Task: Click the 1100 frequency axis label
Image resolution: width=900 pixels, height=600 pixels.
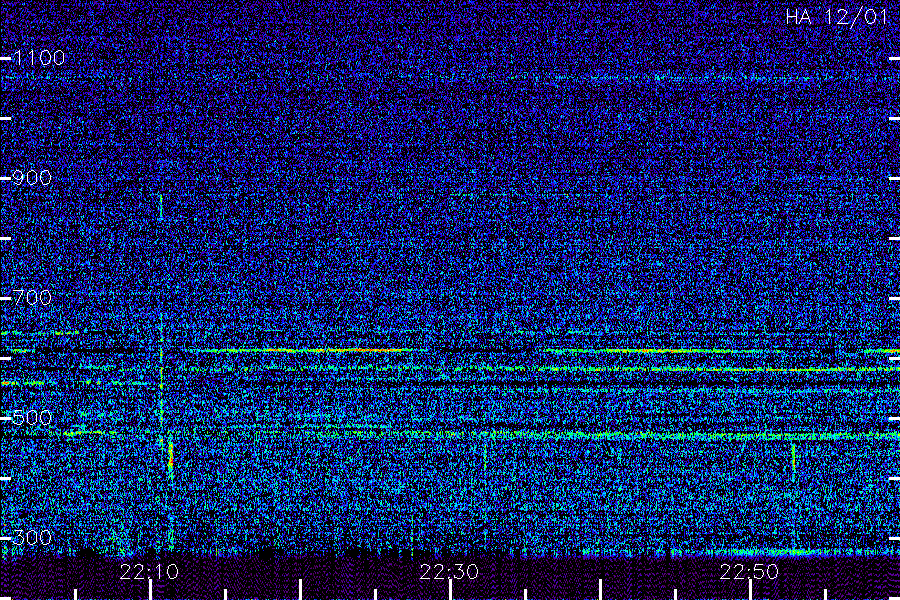Action: 39,57
